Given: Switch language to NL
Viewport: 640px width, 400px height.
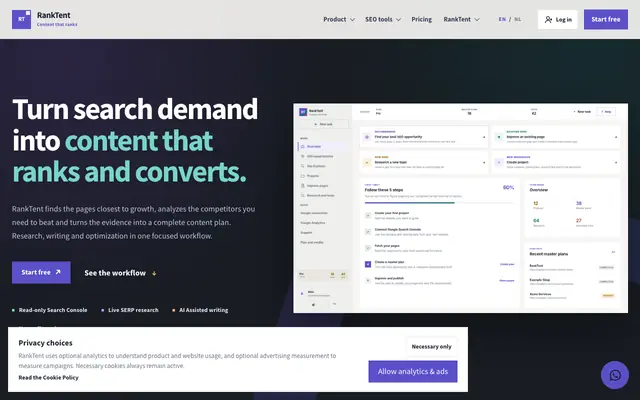Looking at the screenshot, I should [x=518, y=19].
